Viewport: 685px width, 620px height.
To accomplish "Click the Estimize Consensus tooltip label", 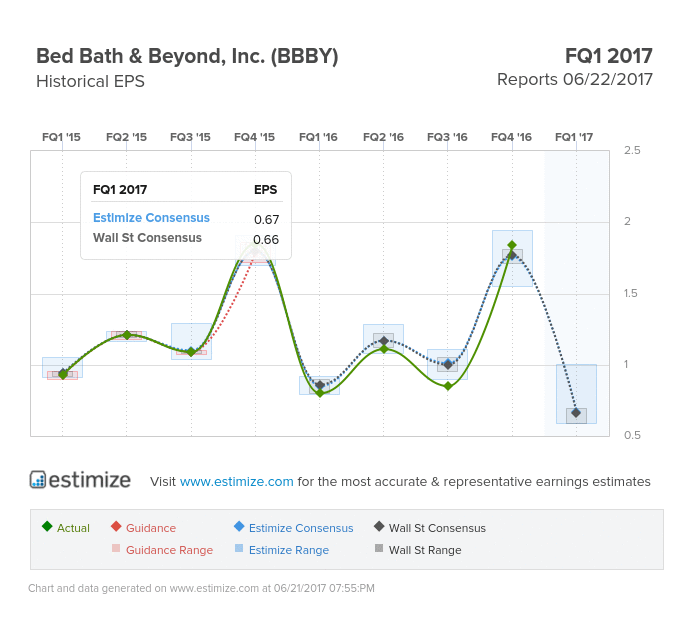I will pyautogui.click(x=151, y=218).
